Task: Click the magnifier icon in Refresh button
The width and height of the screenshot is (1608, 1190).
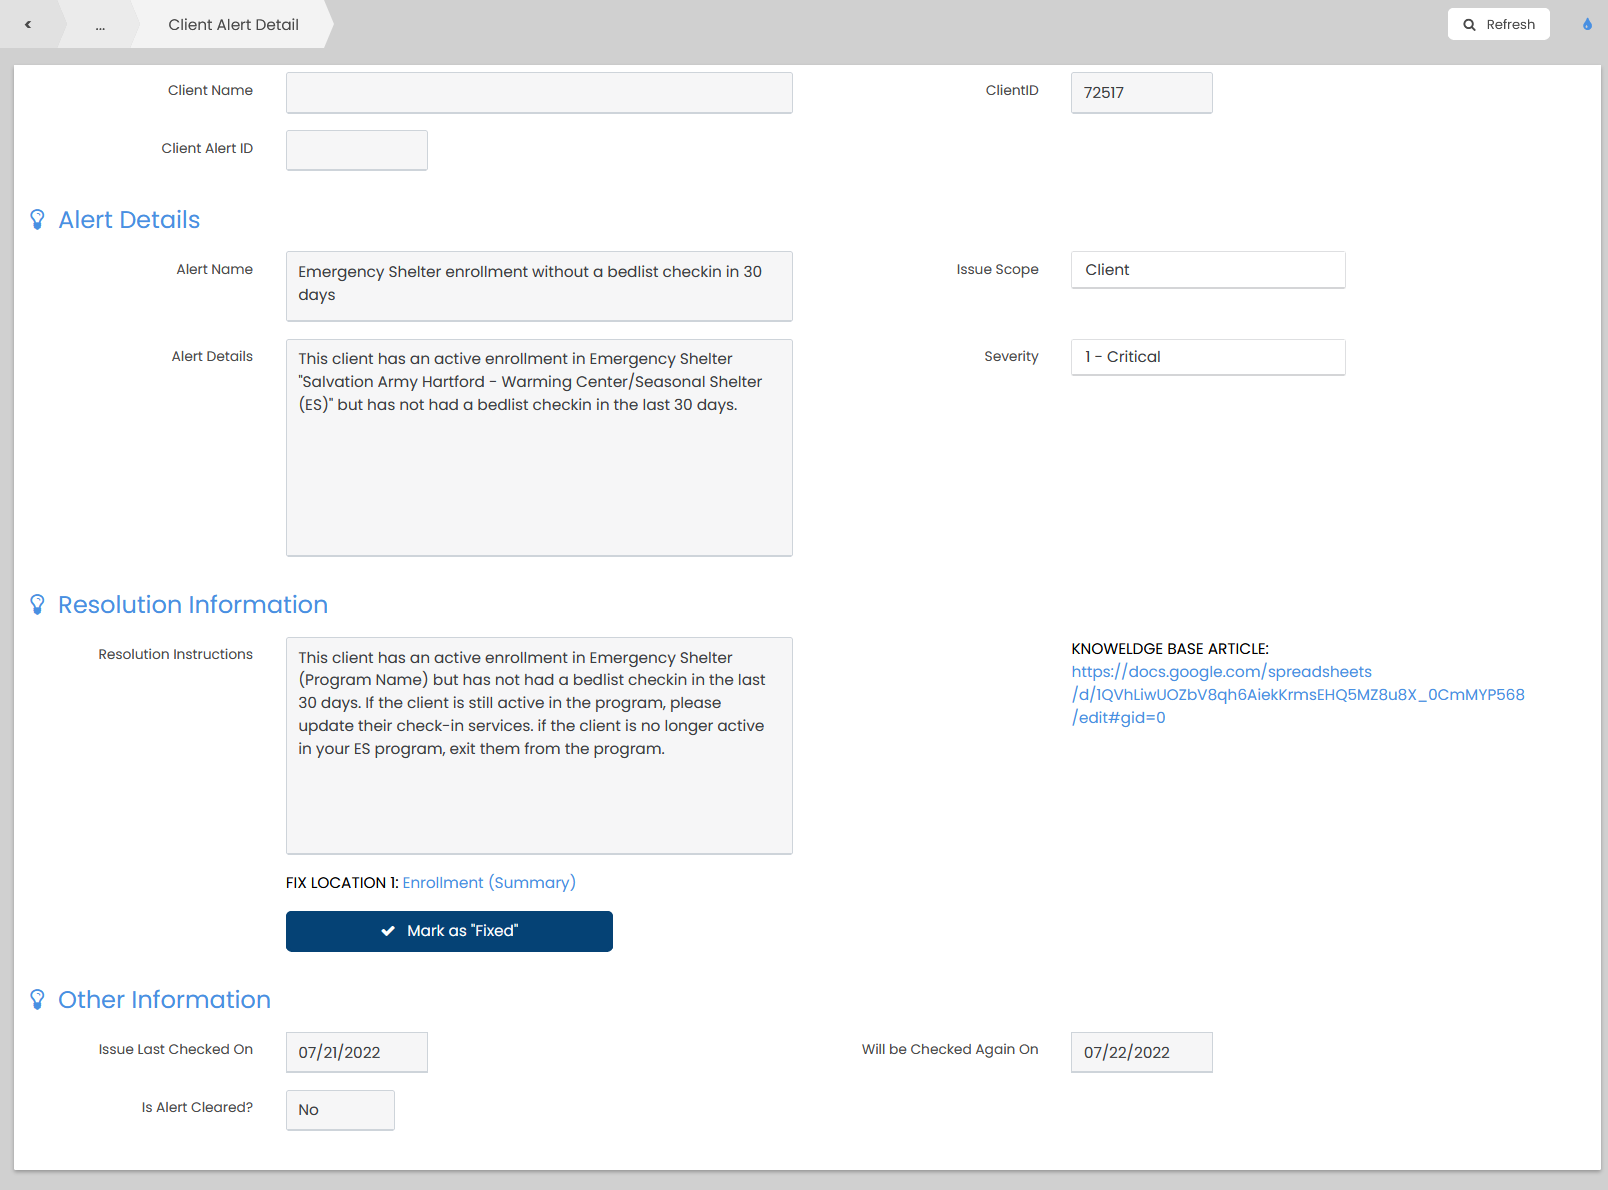Action: click(x=1469, y=25)
